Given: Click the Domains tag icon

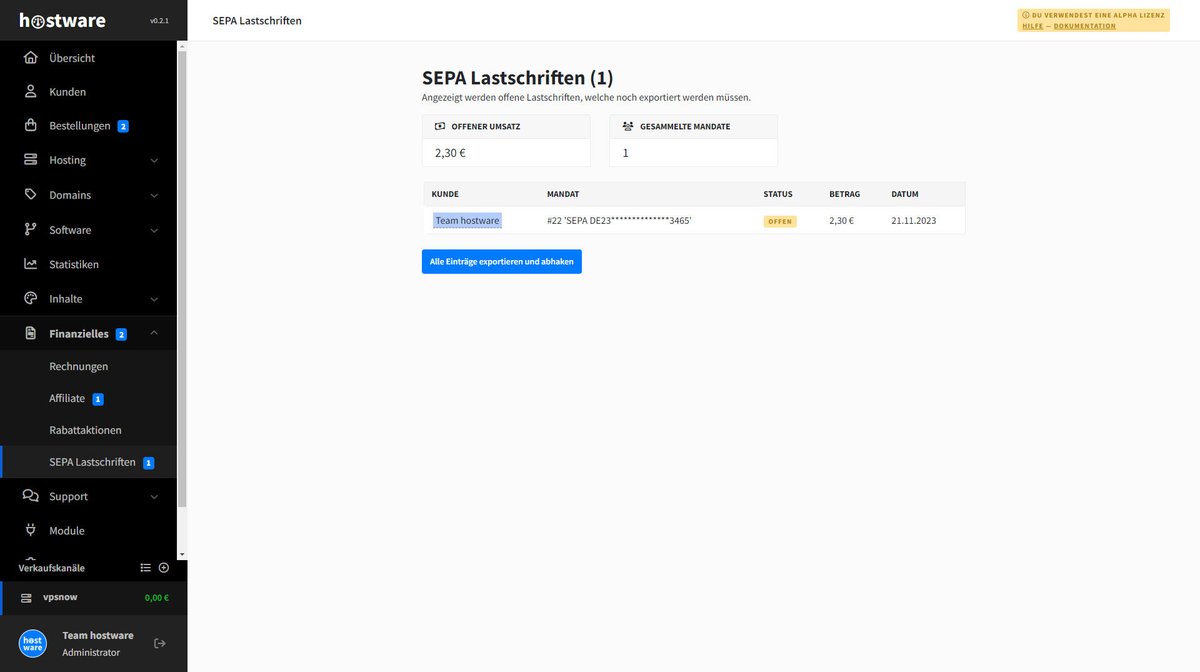Looking at the screenshot, I should coord(31,195).
